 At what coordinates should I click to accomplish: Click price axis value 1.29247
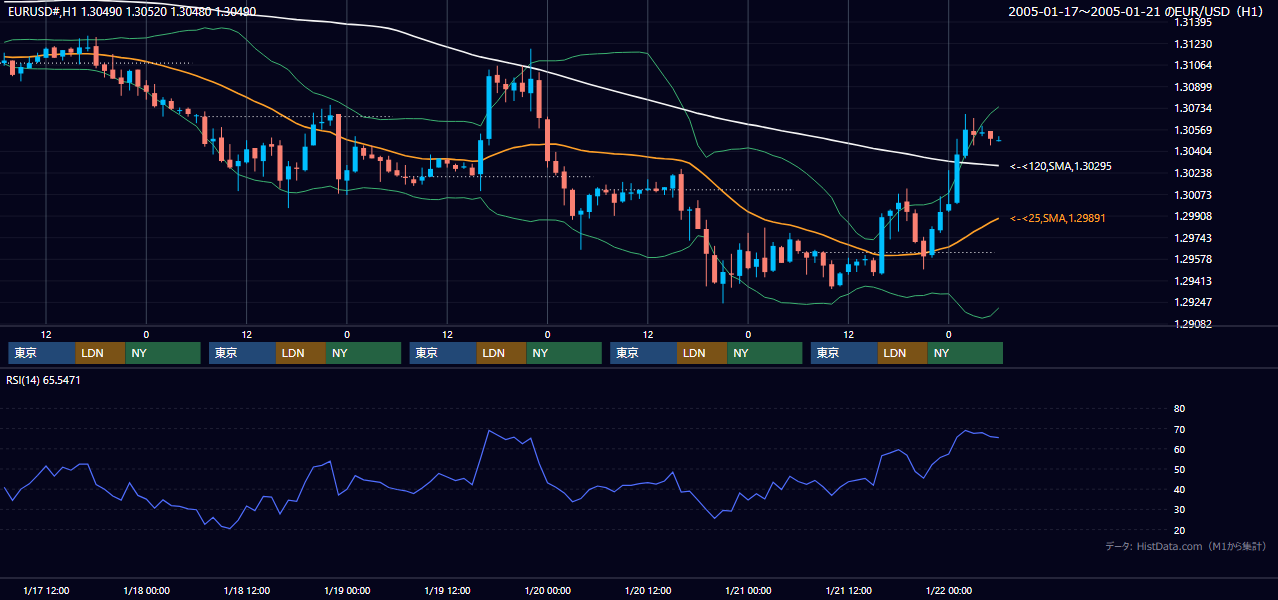tap(1192, 302)
